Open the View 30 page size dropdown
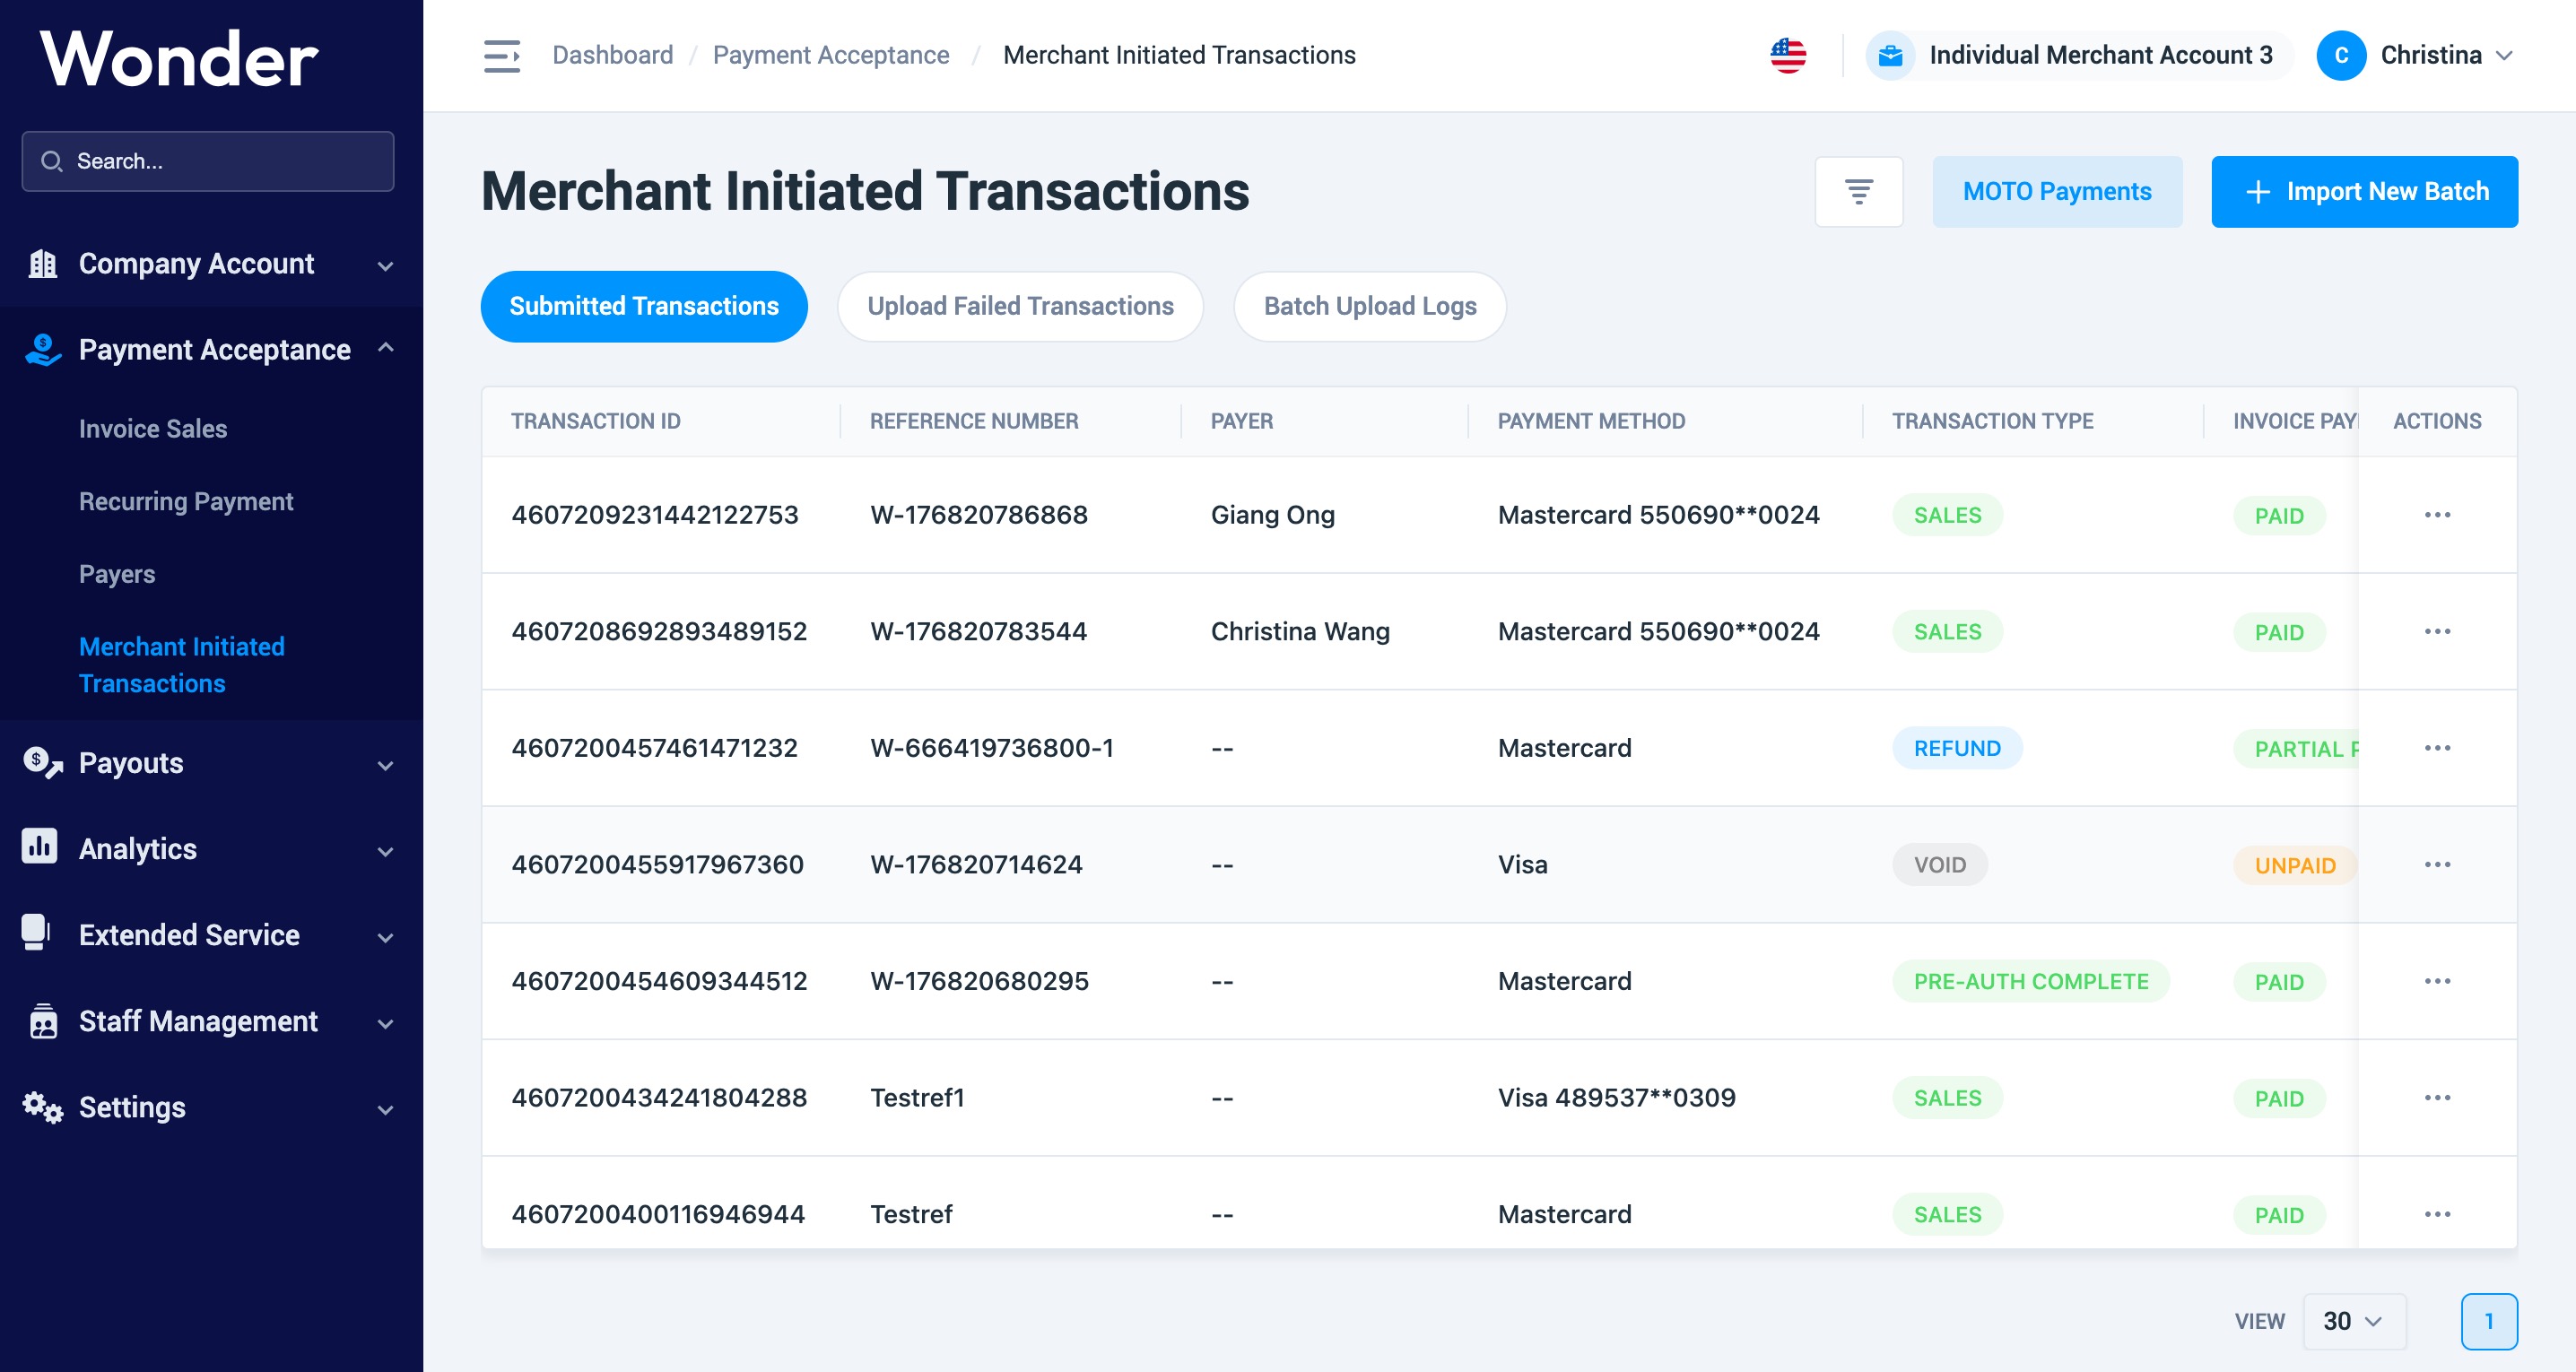This screenshot has width=2576, height=1372. coord(2352,1320)
